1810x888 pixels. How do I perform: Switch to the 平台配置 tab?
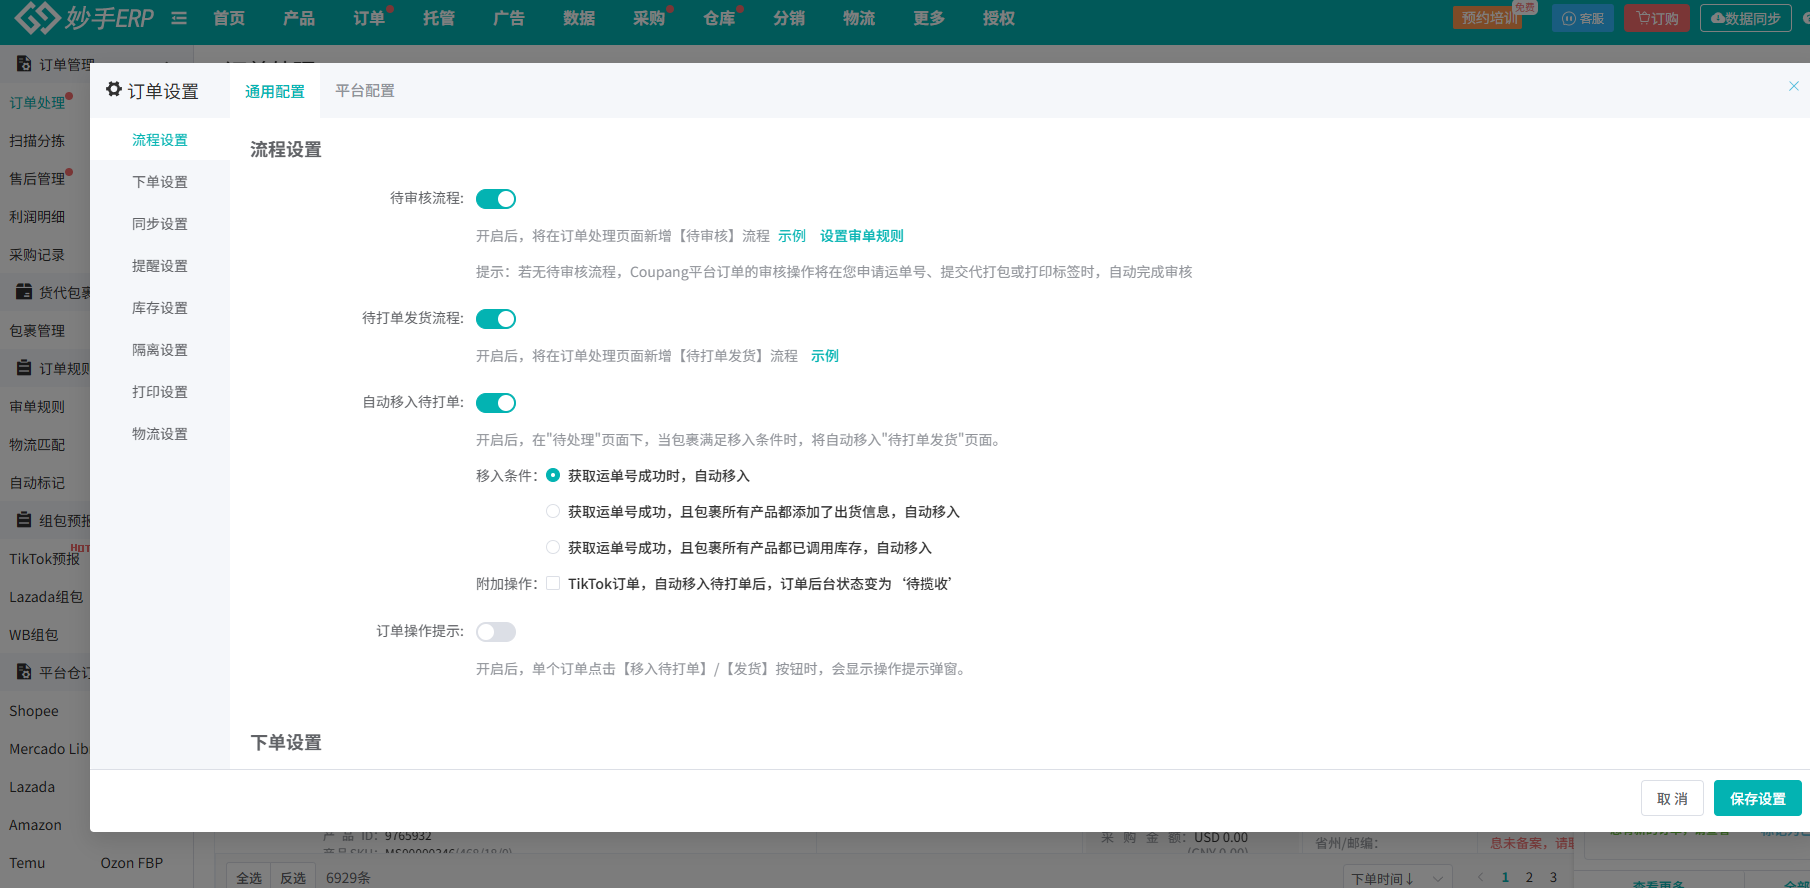coord(365,91)
